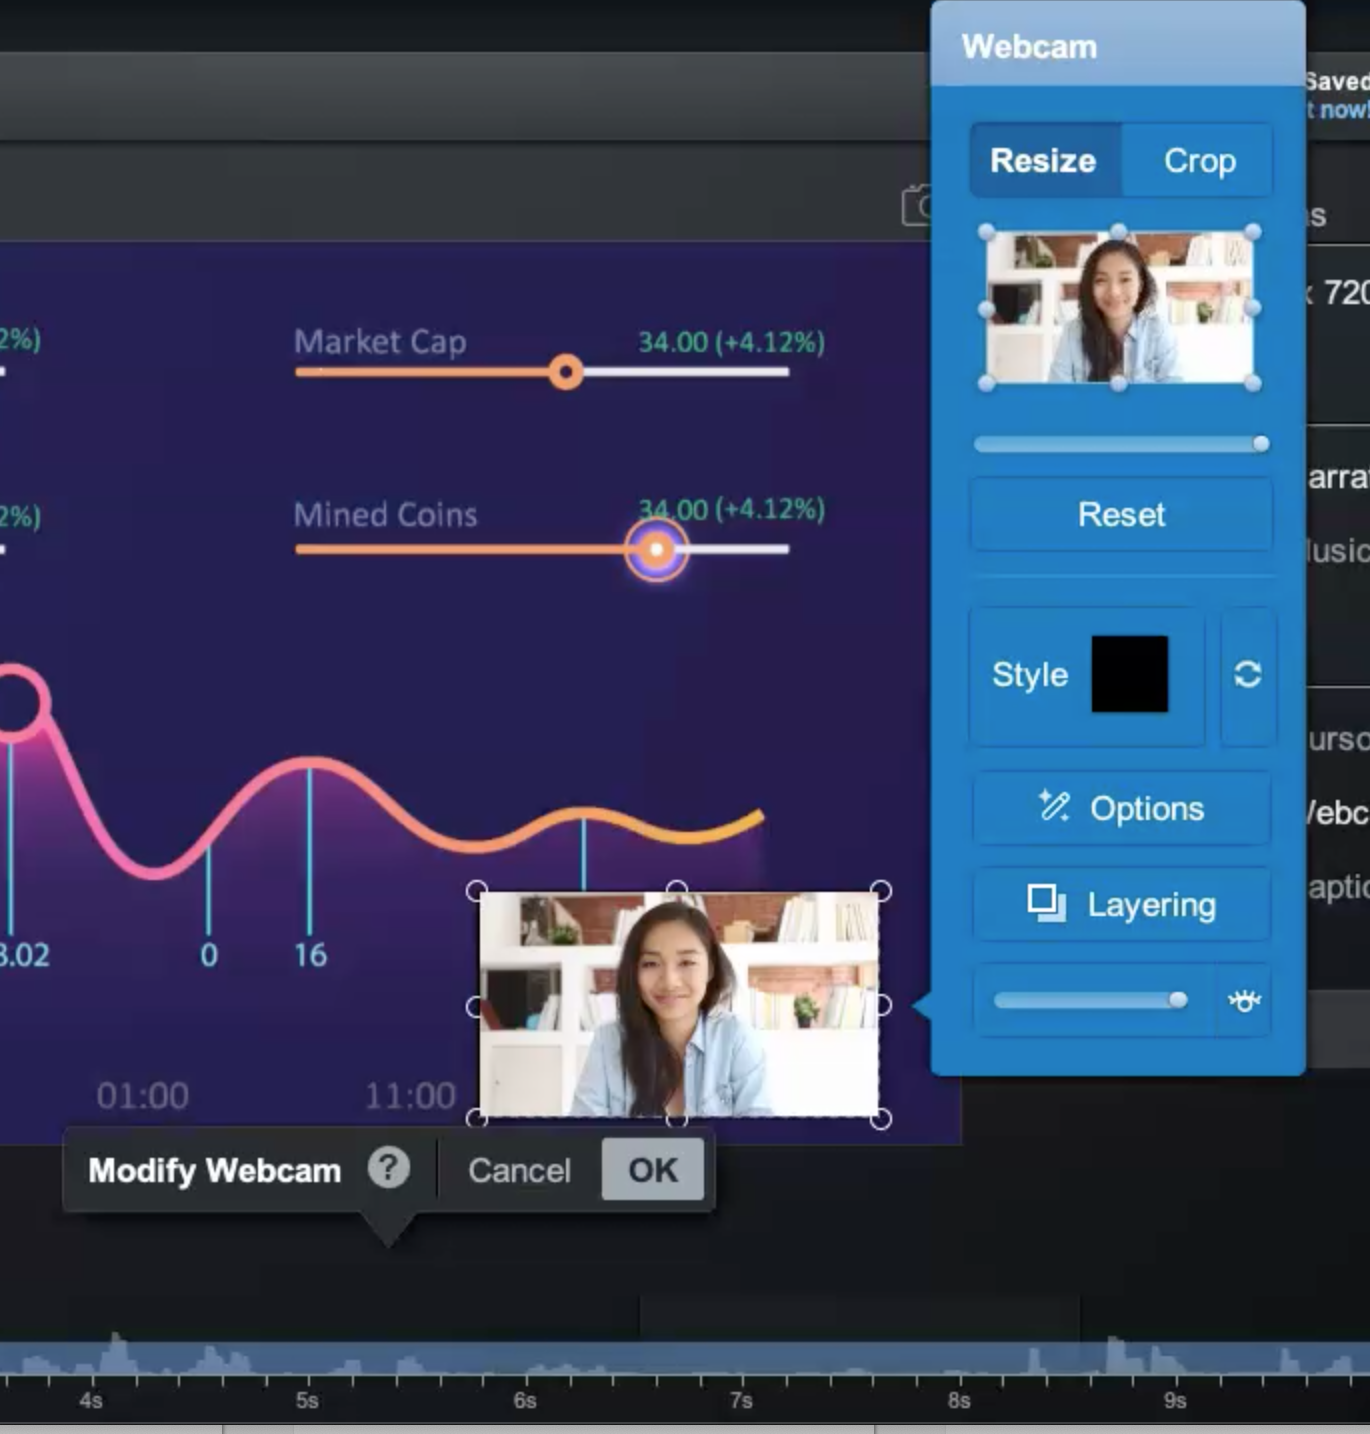Viewport: 1370px width, 1434px height.
Task: Click the 6s mark on the timeline
Action: [524, 1400]
